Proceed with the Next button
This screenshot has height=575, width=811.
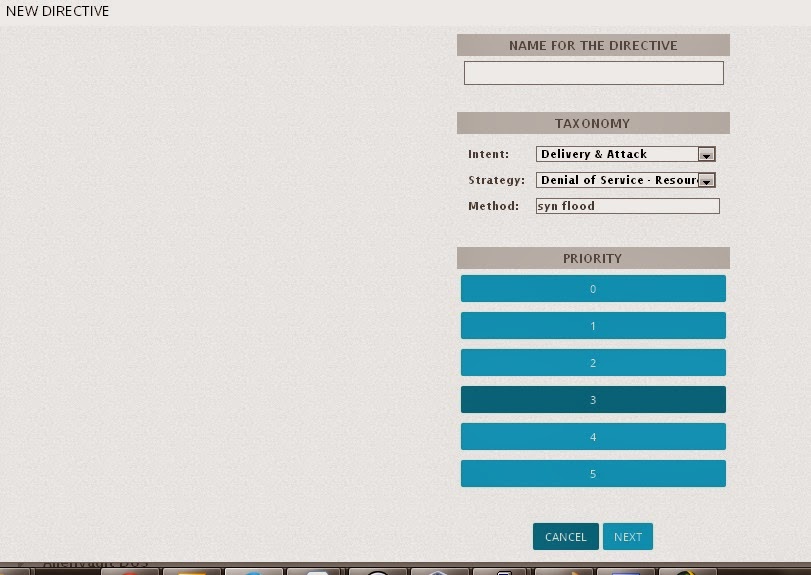coord(628,537)
